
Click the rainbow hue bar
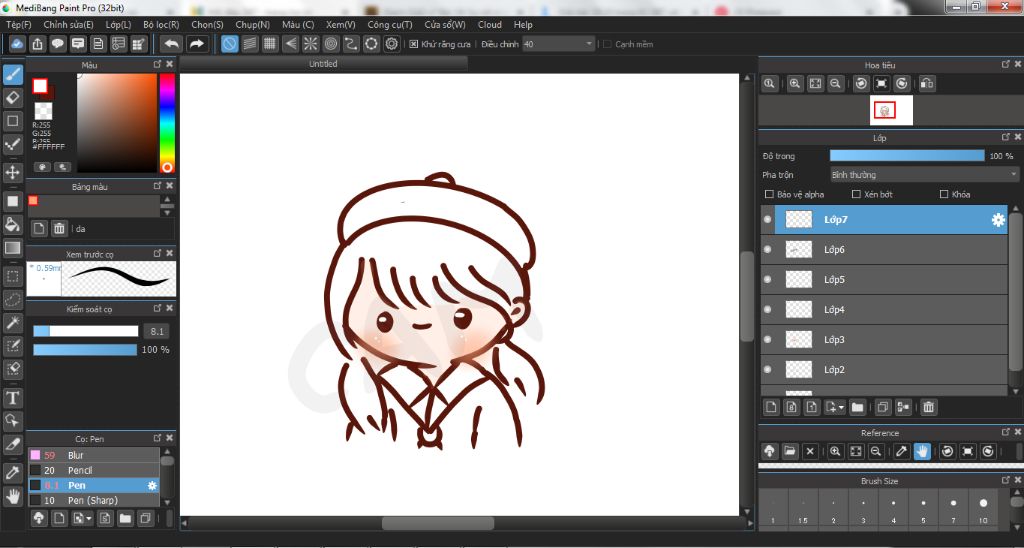point(167,123)
